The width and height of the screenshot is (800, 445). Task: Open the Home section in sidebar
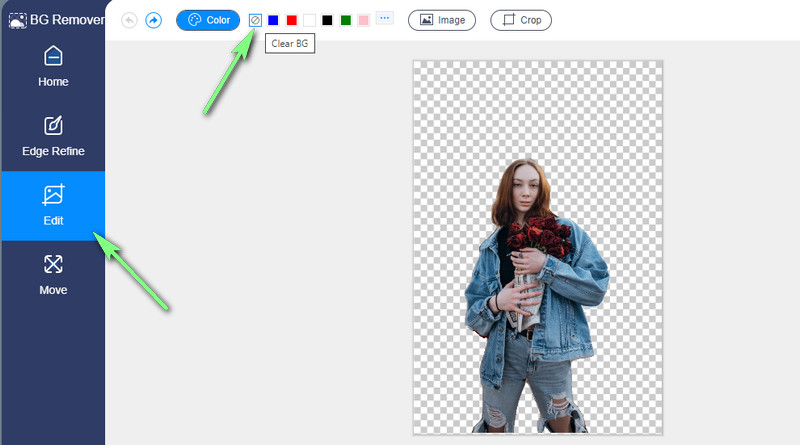(53, 66)
